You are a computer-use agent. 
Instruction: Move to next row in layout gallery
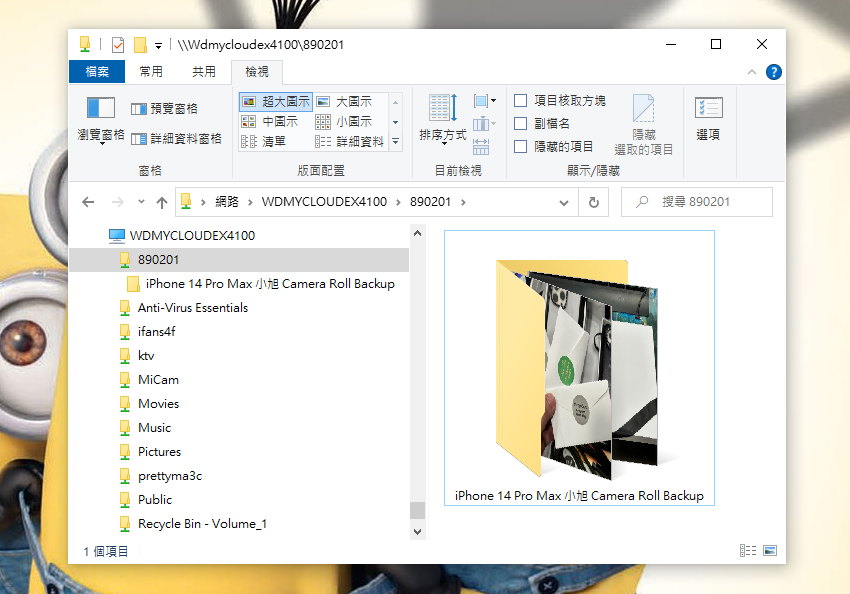(396, 122)
